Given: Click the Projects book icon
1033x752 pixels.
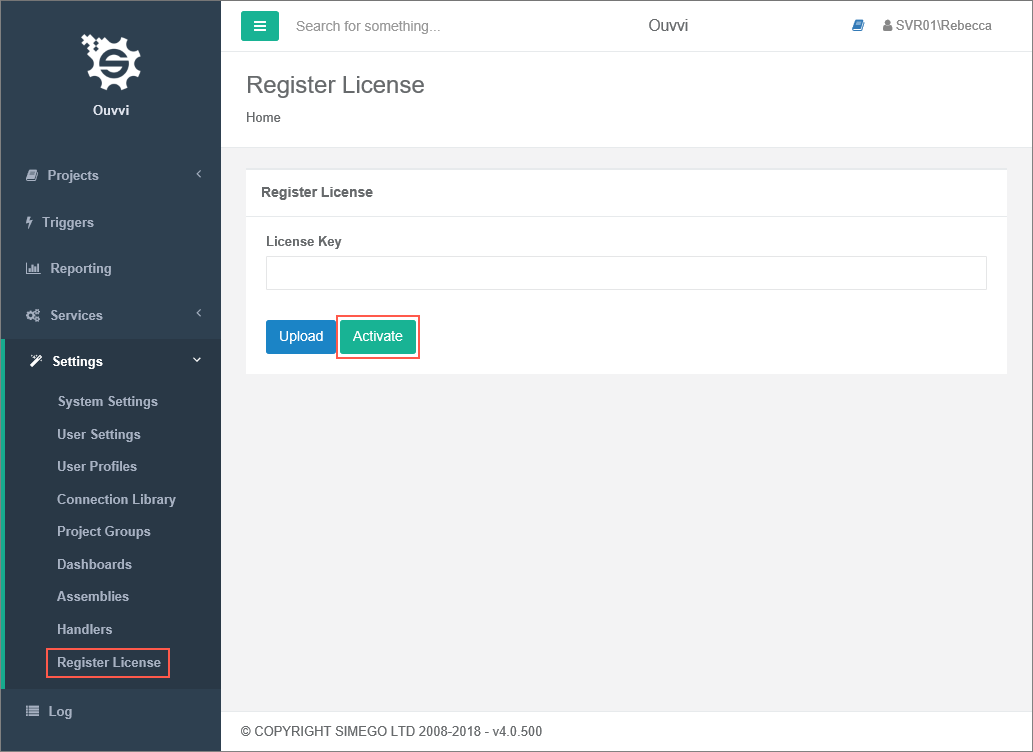Looking at the screenshot, I should click(x=32, y=175).
